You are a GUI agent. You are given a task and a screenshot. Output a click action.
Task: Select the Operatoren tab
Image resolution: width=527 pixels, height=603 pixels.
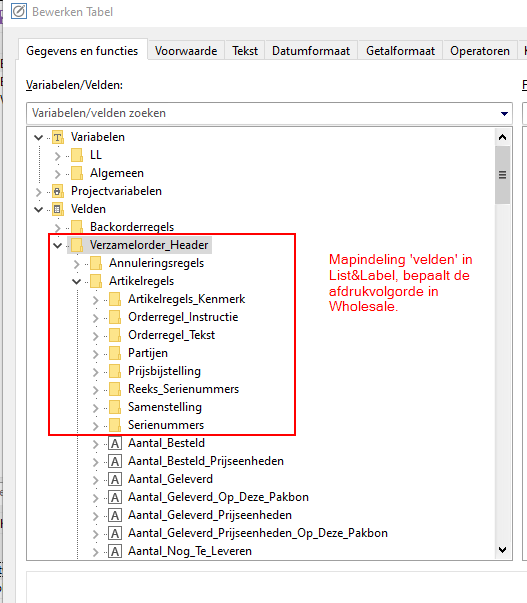pos(480,51)
